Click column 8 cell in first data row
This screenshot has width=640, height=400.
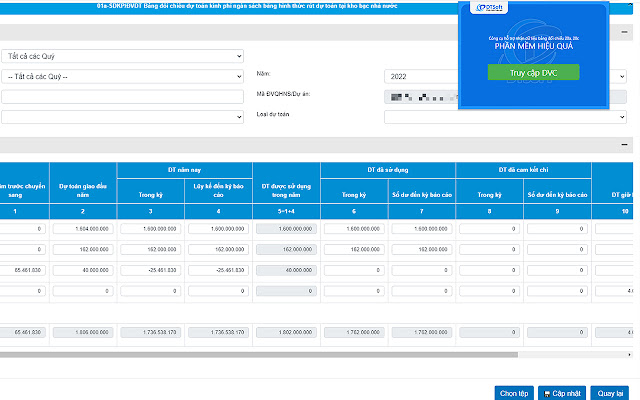click(x=489, y=229)
